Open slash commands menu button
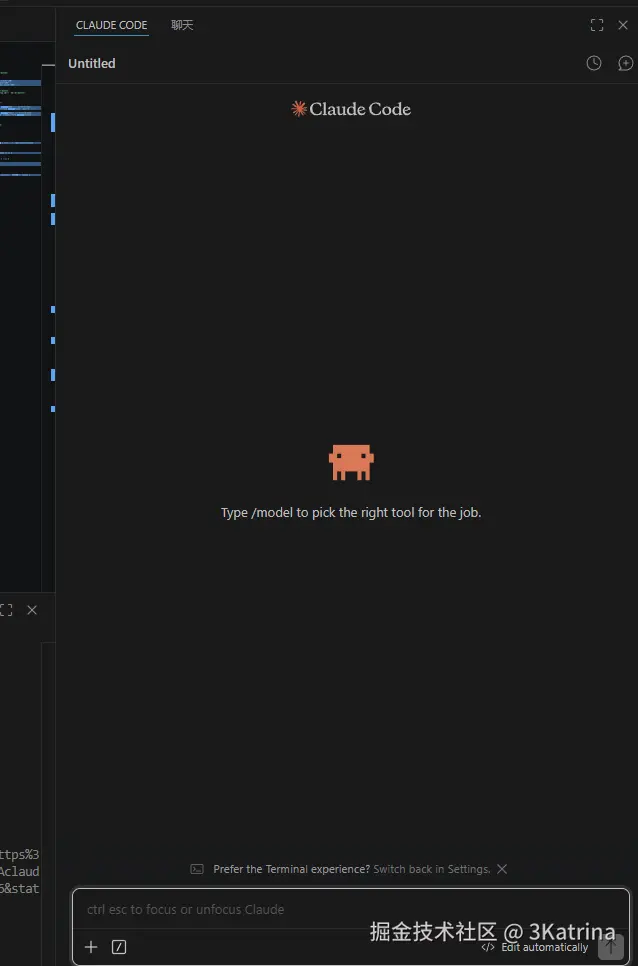638x966 pixels. (x=119, y=947)
